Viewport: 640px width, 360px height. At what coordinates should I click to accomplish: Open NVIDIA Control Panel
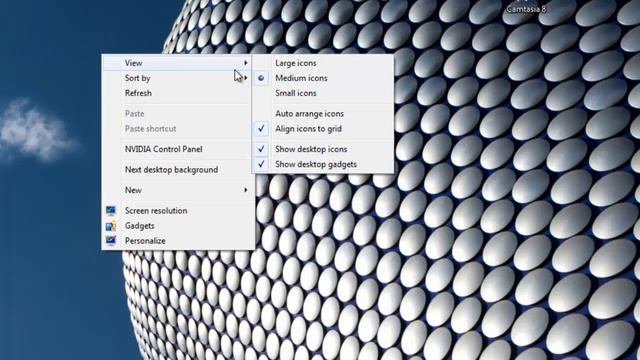pyautogui.click(x=178, y=149)
